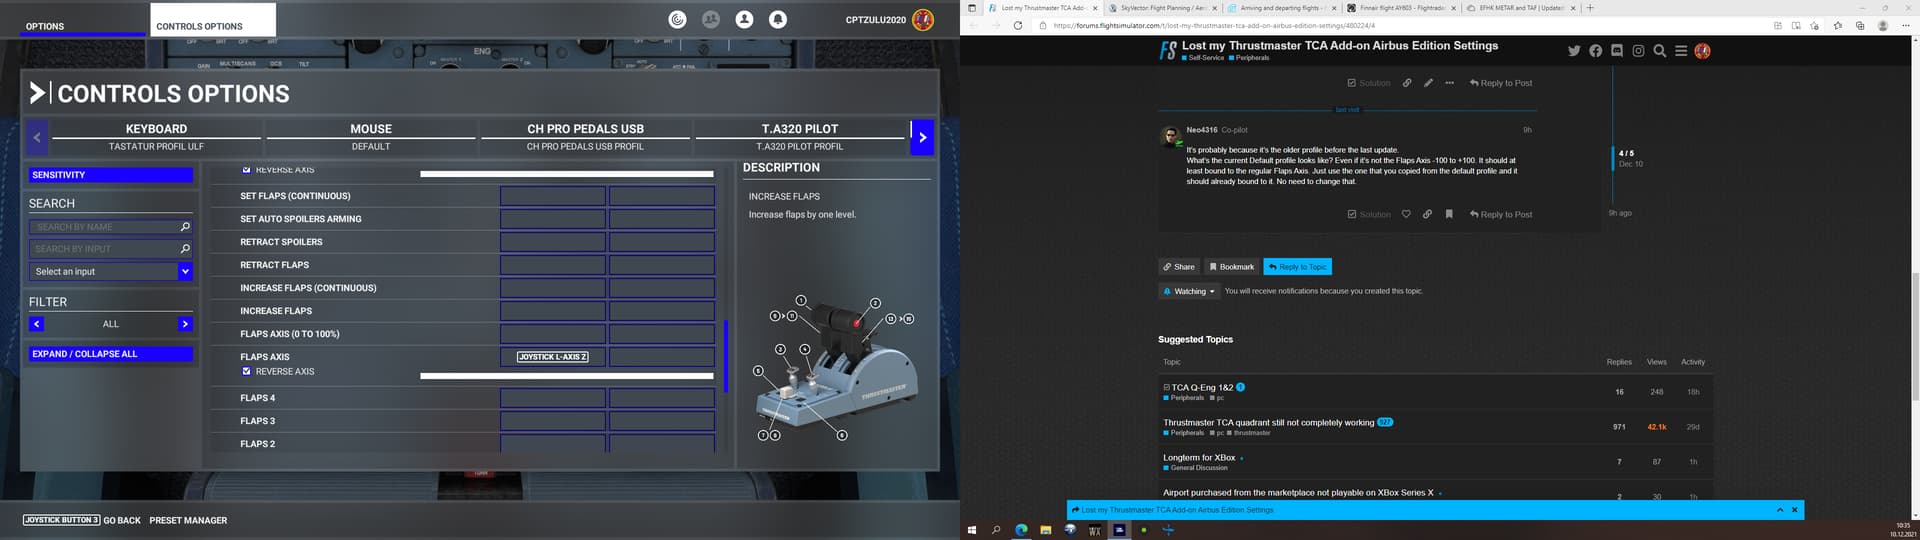Click the Share button below the post
The width and height of the screenshot is (1920, 540).
[x=1179, y=267]
